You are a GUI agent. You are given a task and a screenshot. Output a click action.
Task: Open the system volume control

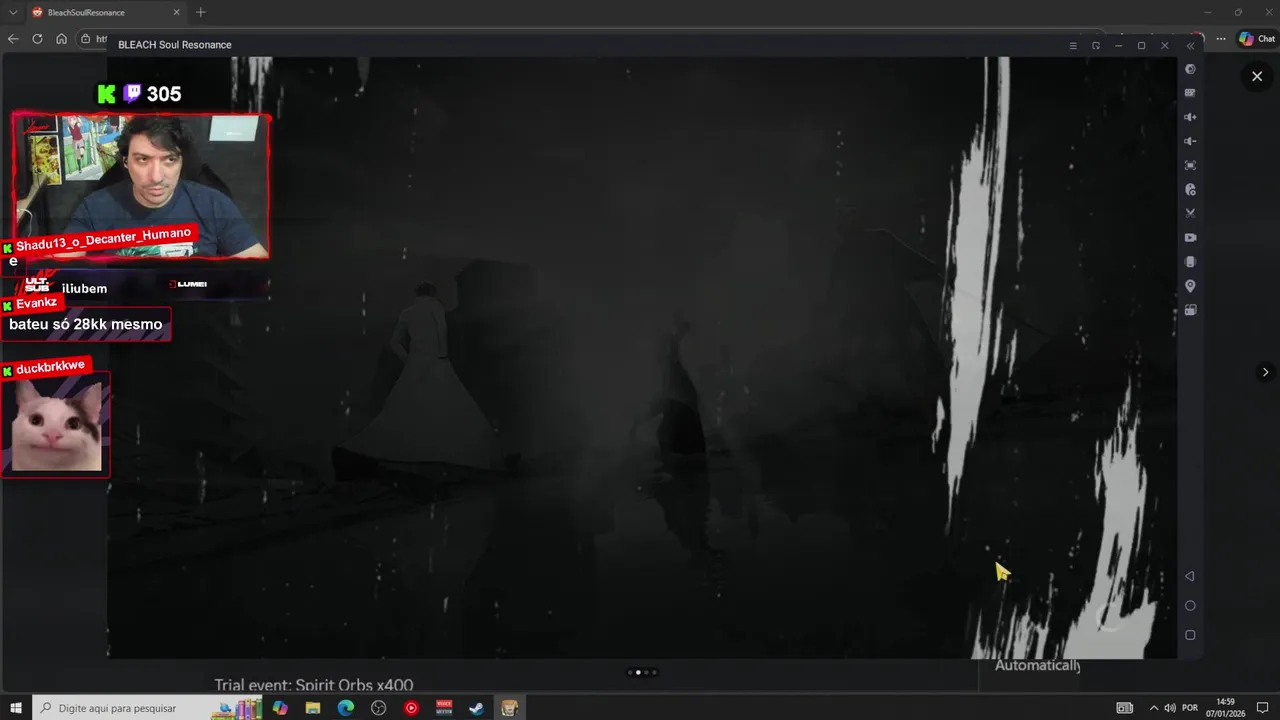pos(1170,708)
